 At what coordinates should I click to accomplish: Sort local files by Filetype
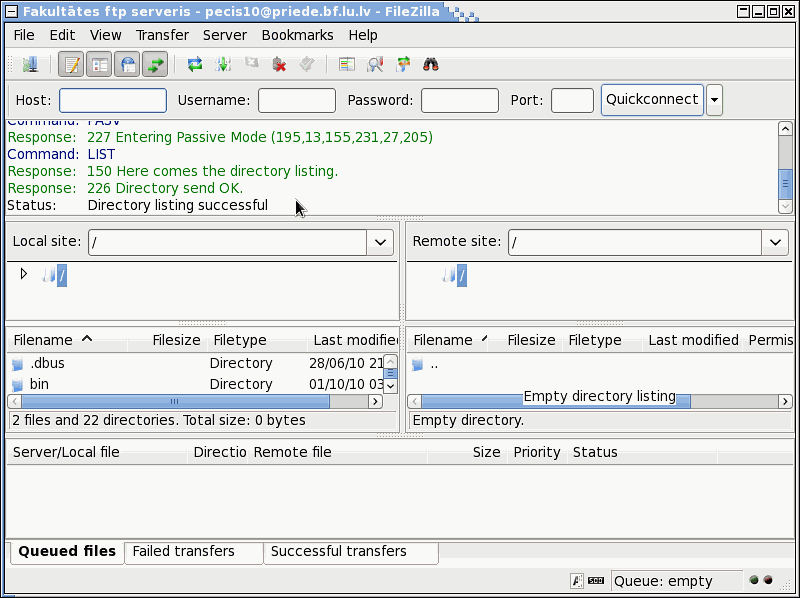tap(258, 340)
